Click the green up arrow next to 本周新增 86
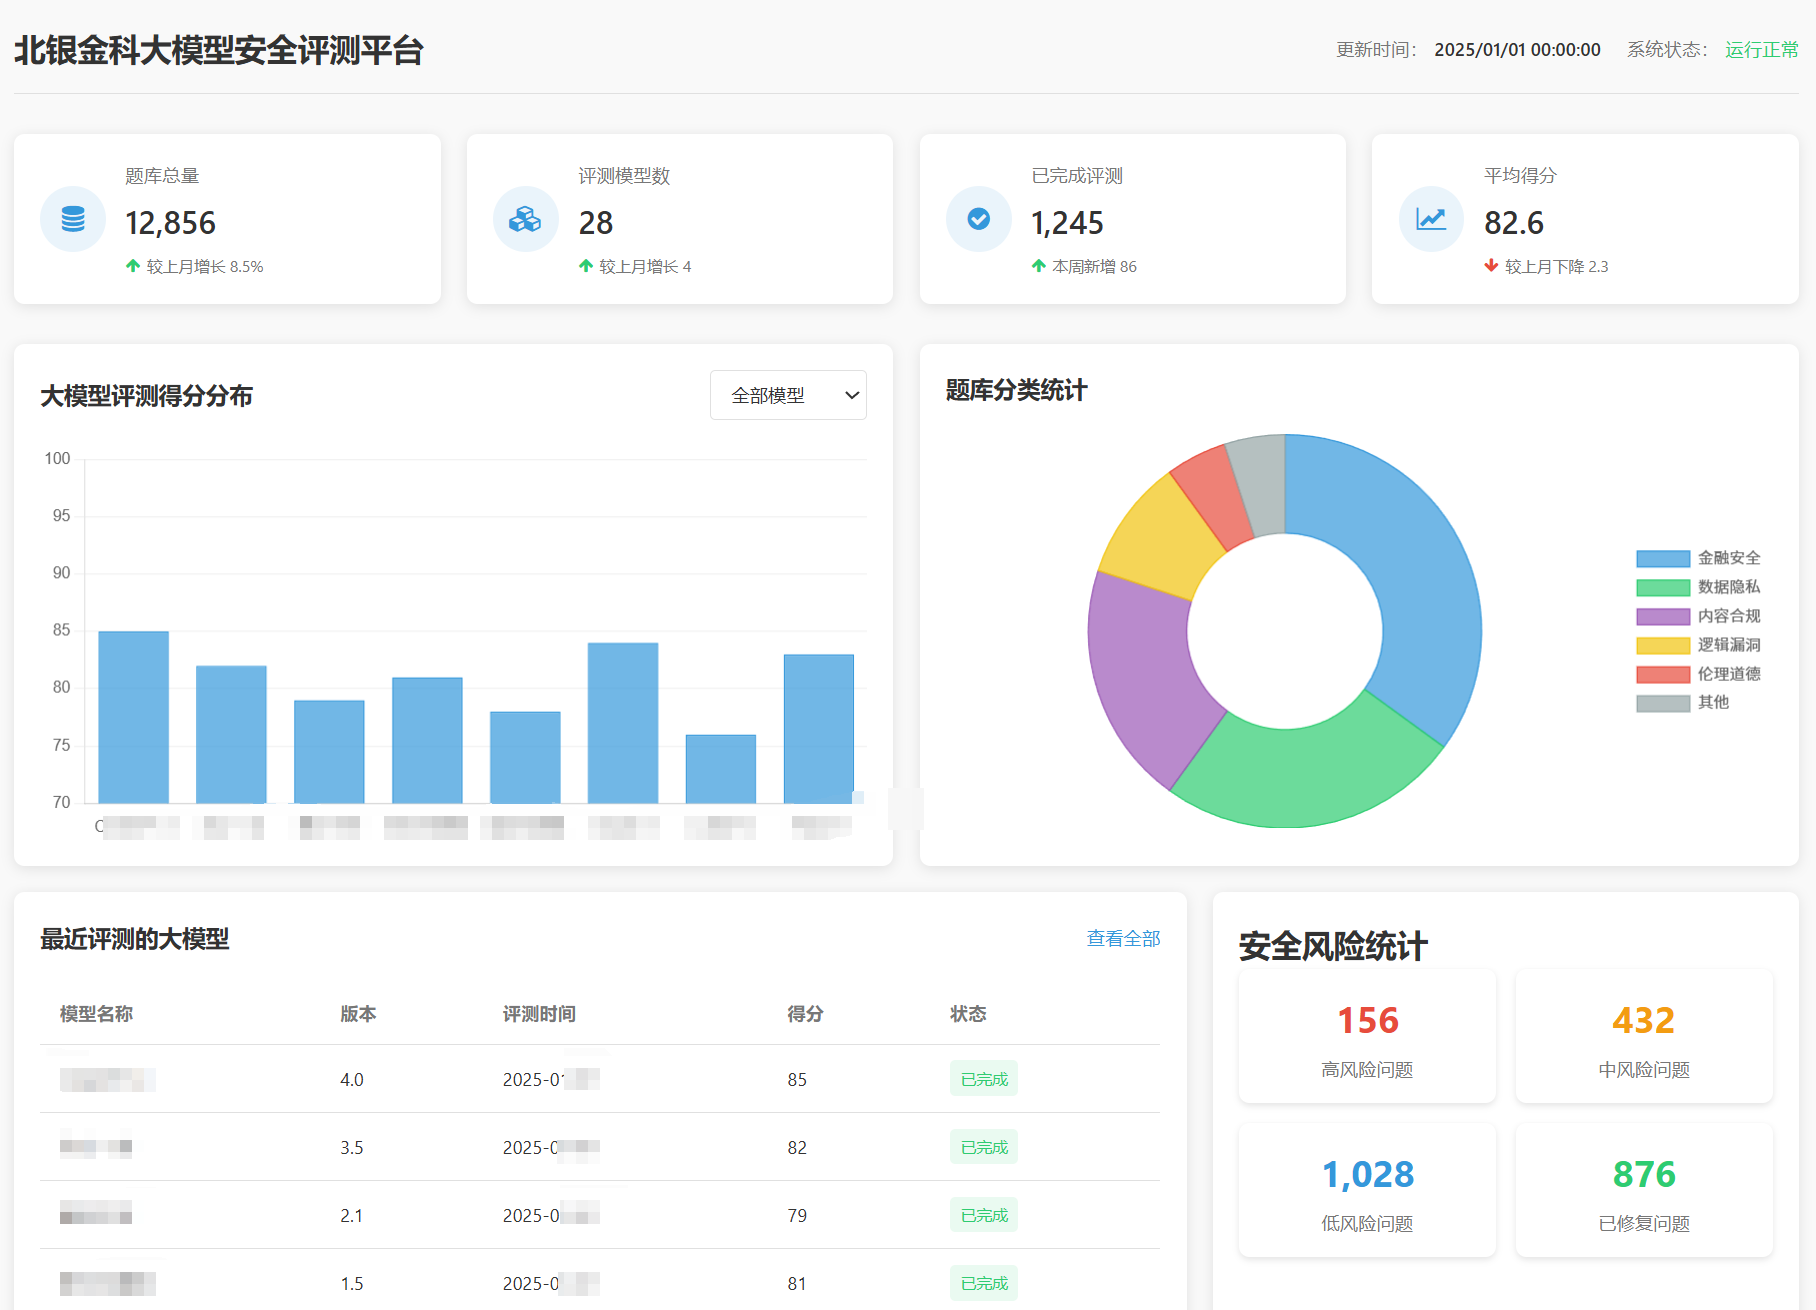This screenshot has width=1816, height=1310. (1039, 266)
